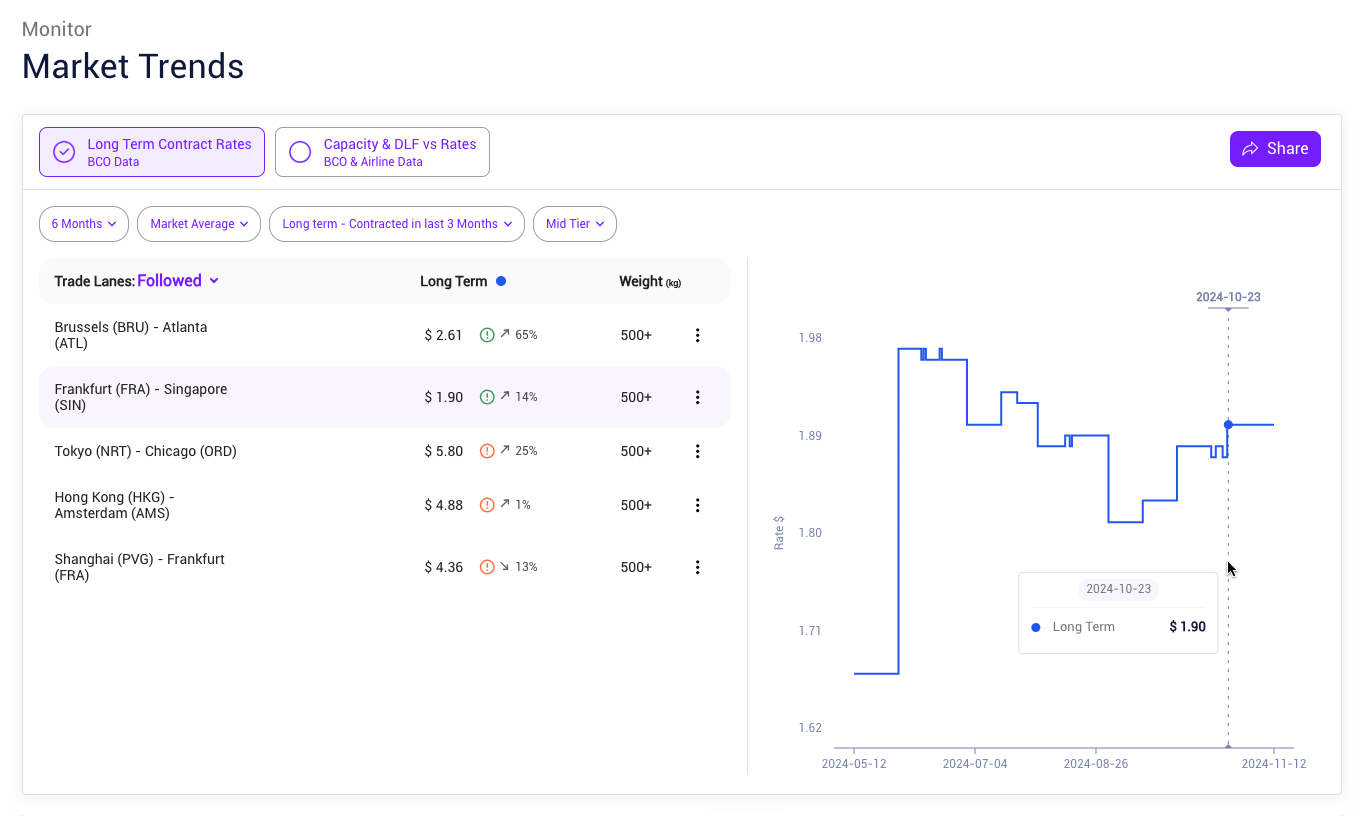
Task: Open kebab menu for Hong Kong - Amsterdam lane
Action: click(698, 505)
